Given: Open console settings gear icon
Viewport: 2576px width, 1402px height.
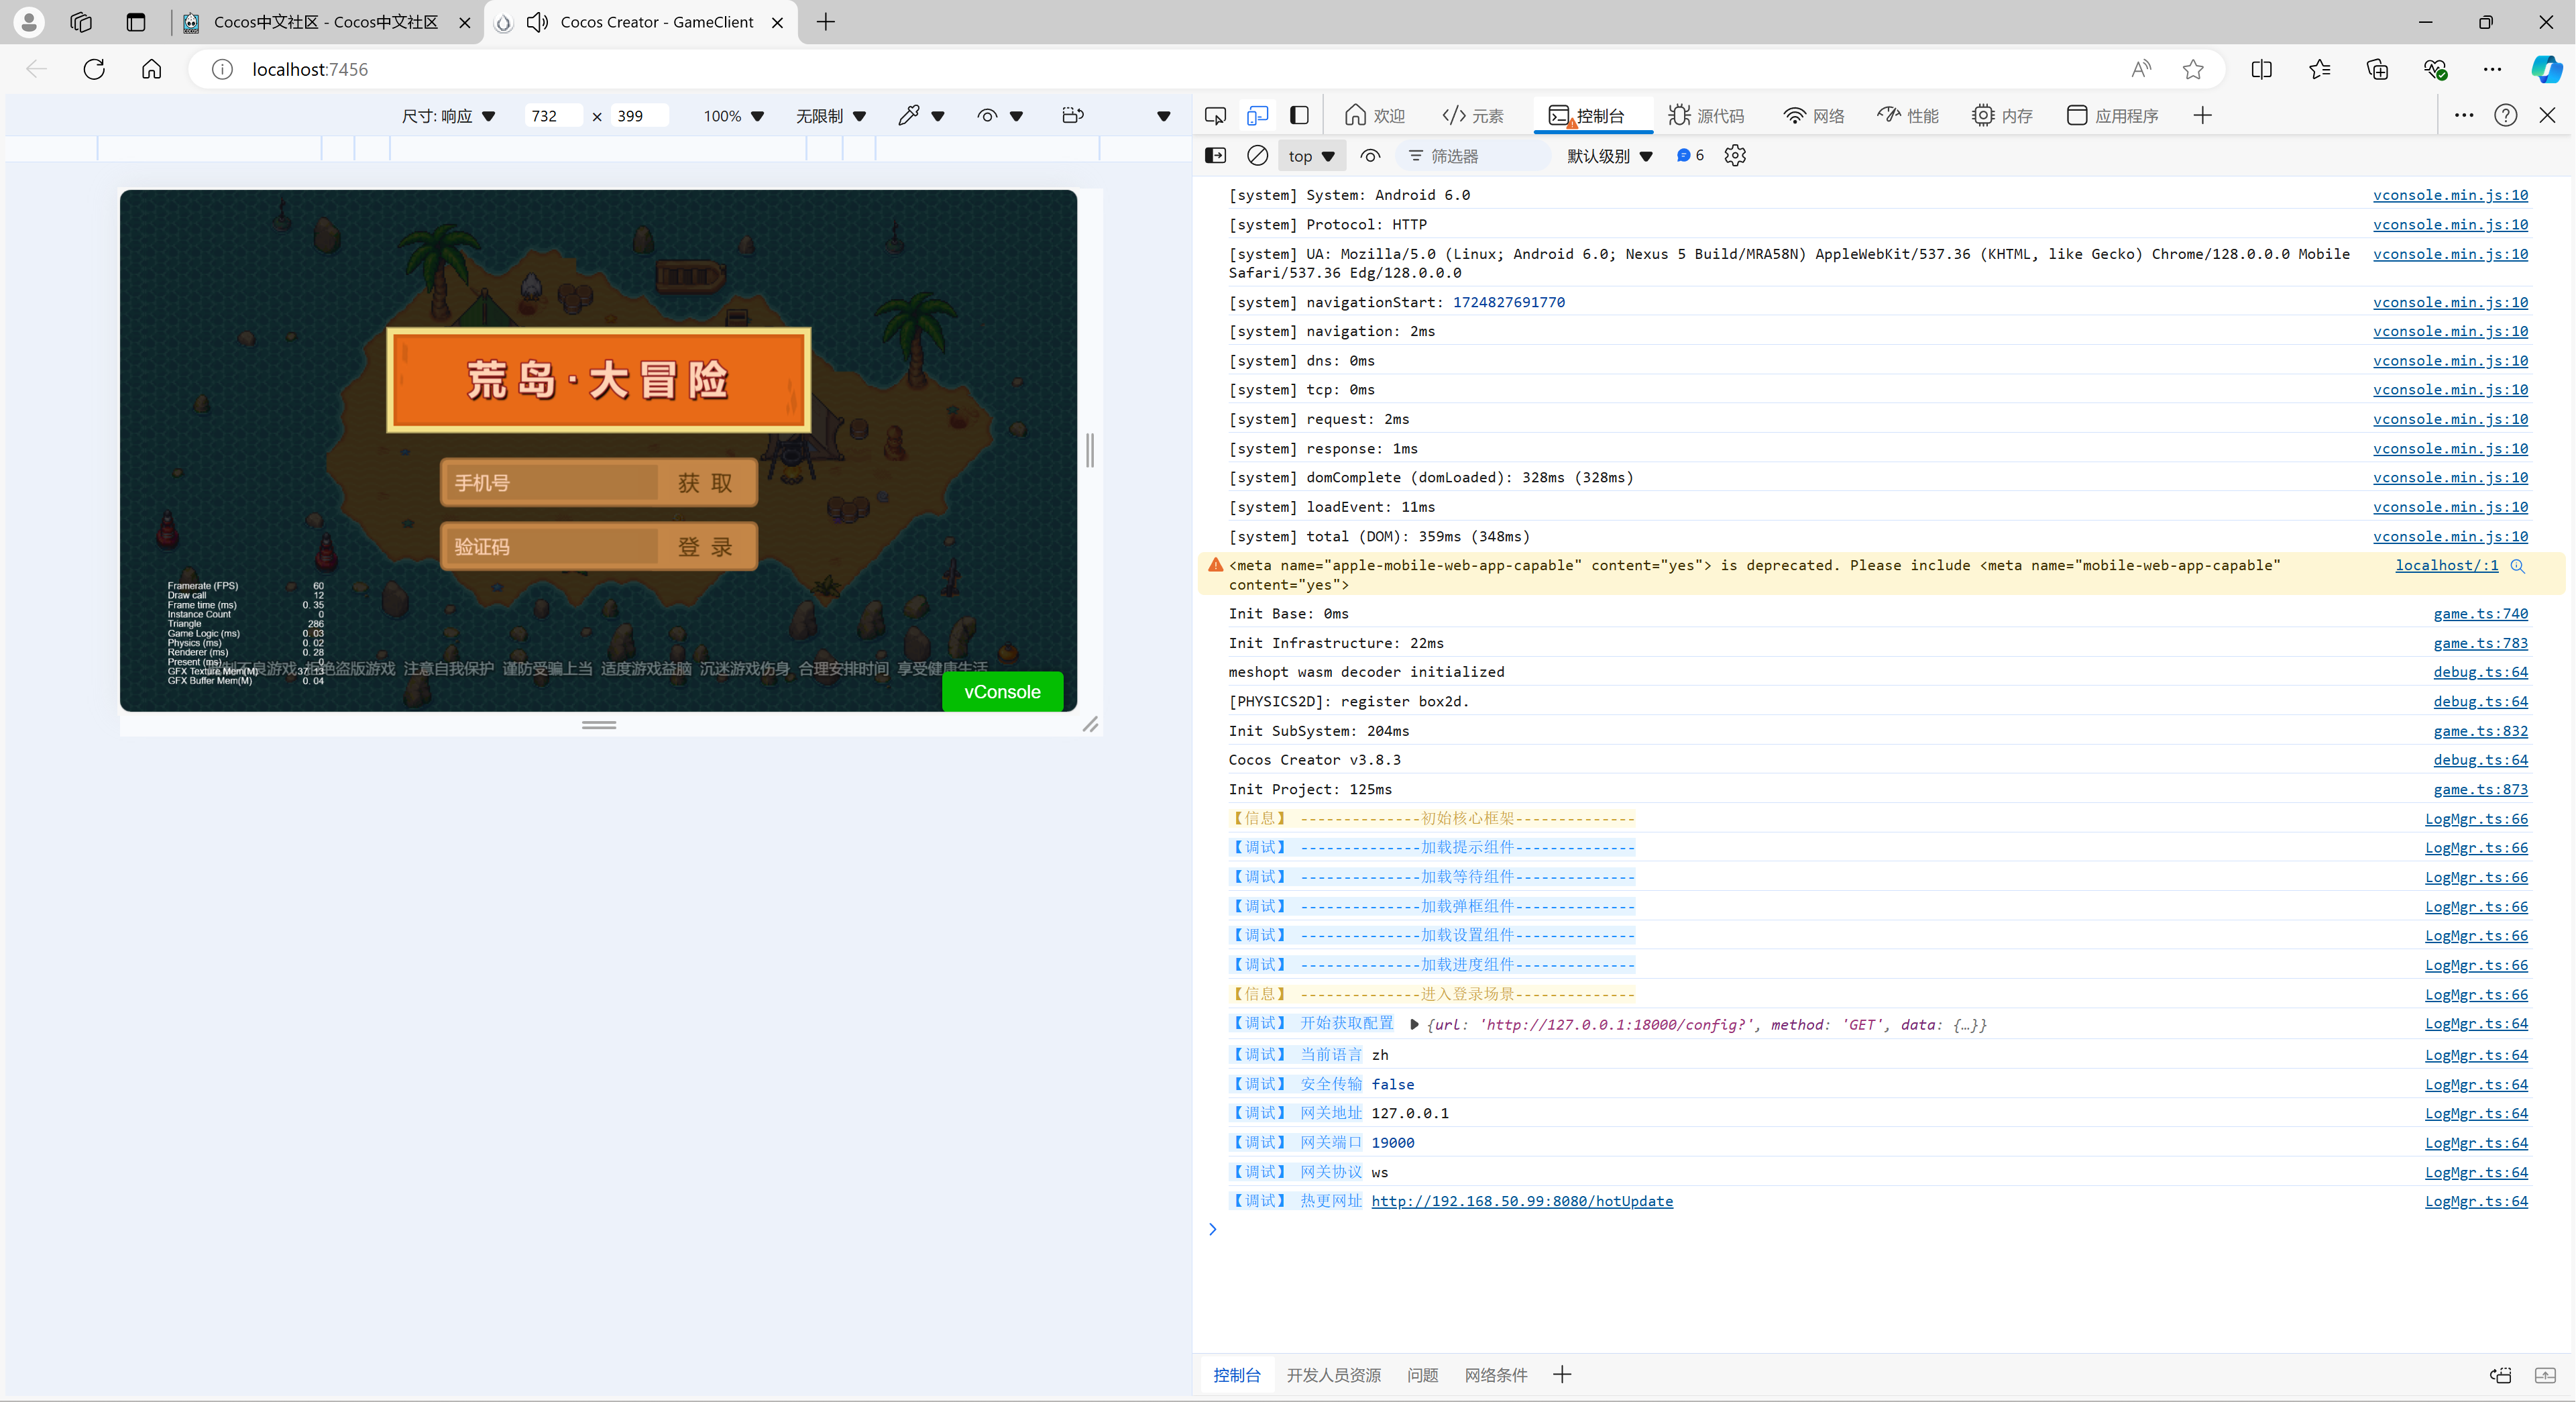Looking at the screenshot, I should pyautogui.click(x=1735, y=155).
